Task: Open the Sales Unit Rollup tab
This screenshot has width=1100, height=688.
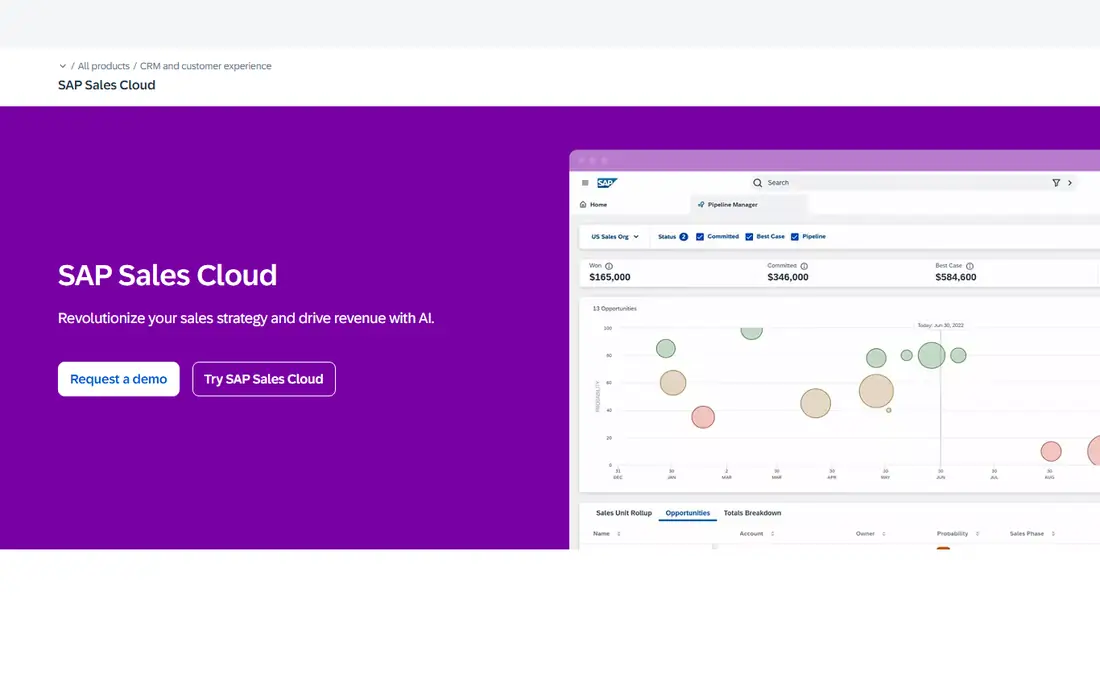Action: (624, 513)
